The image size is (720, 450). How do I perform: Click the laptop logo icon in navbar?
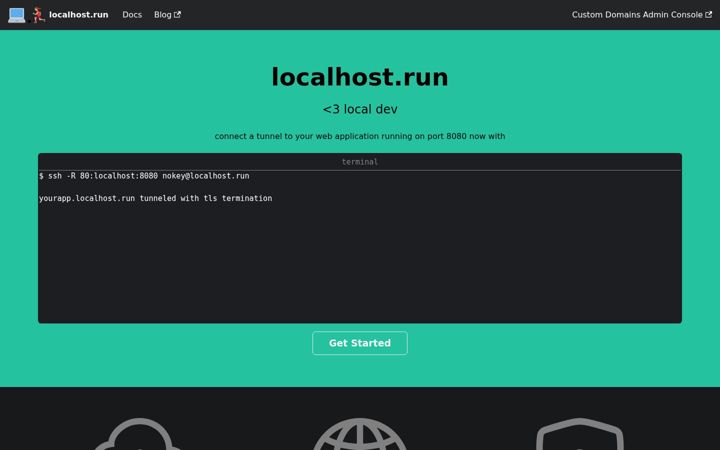(17, 15)
